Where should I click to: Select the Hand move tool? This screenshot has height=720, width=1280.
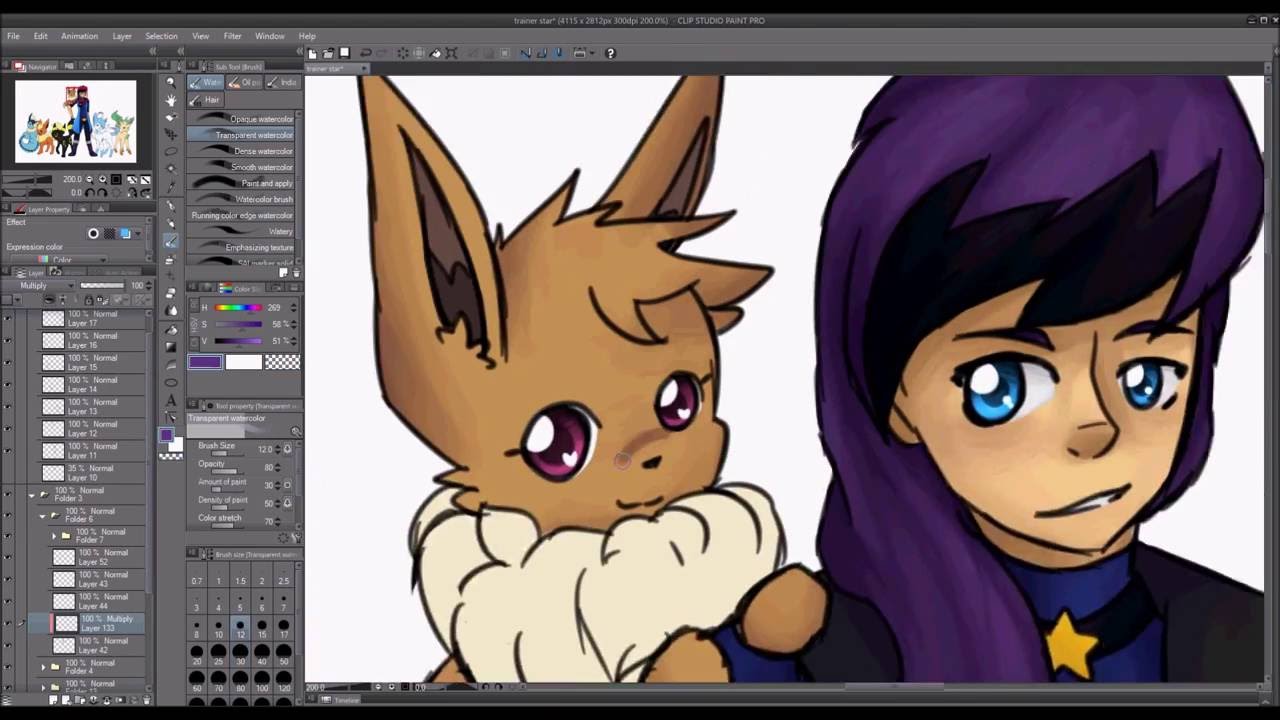(x=171, y=100)
